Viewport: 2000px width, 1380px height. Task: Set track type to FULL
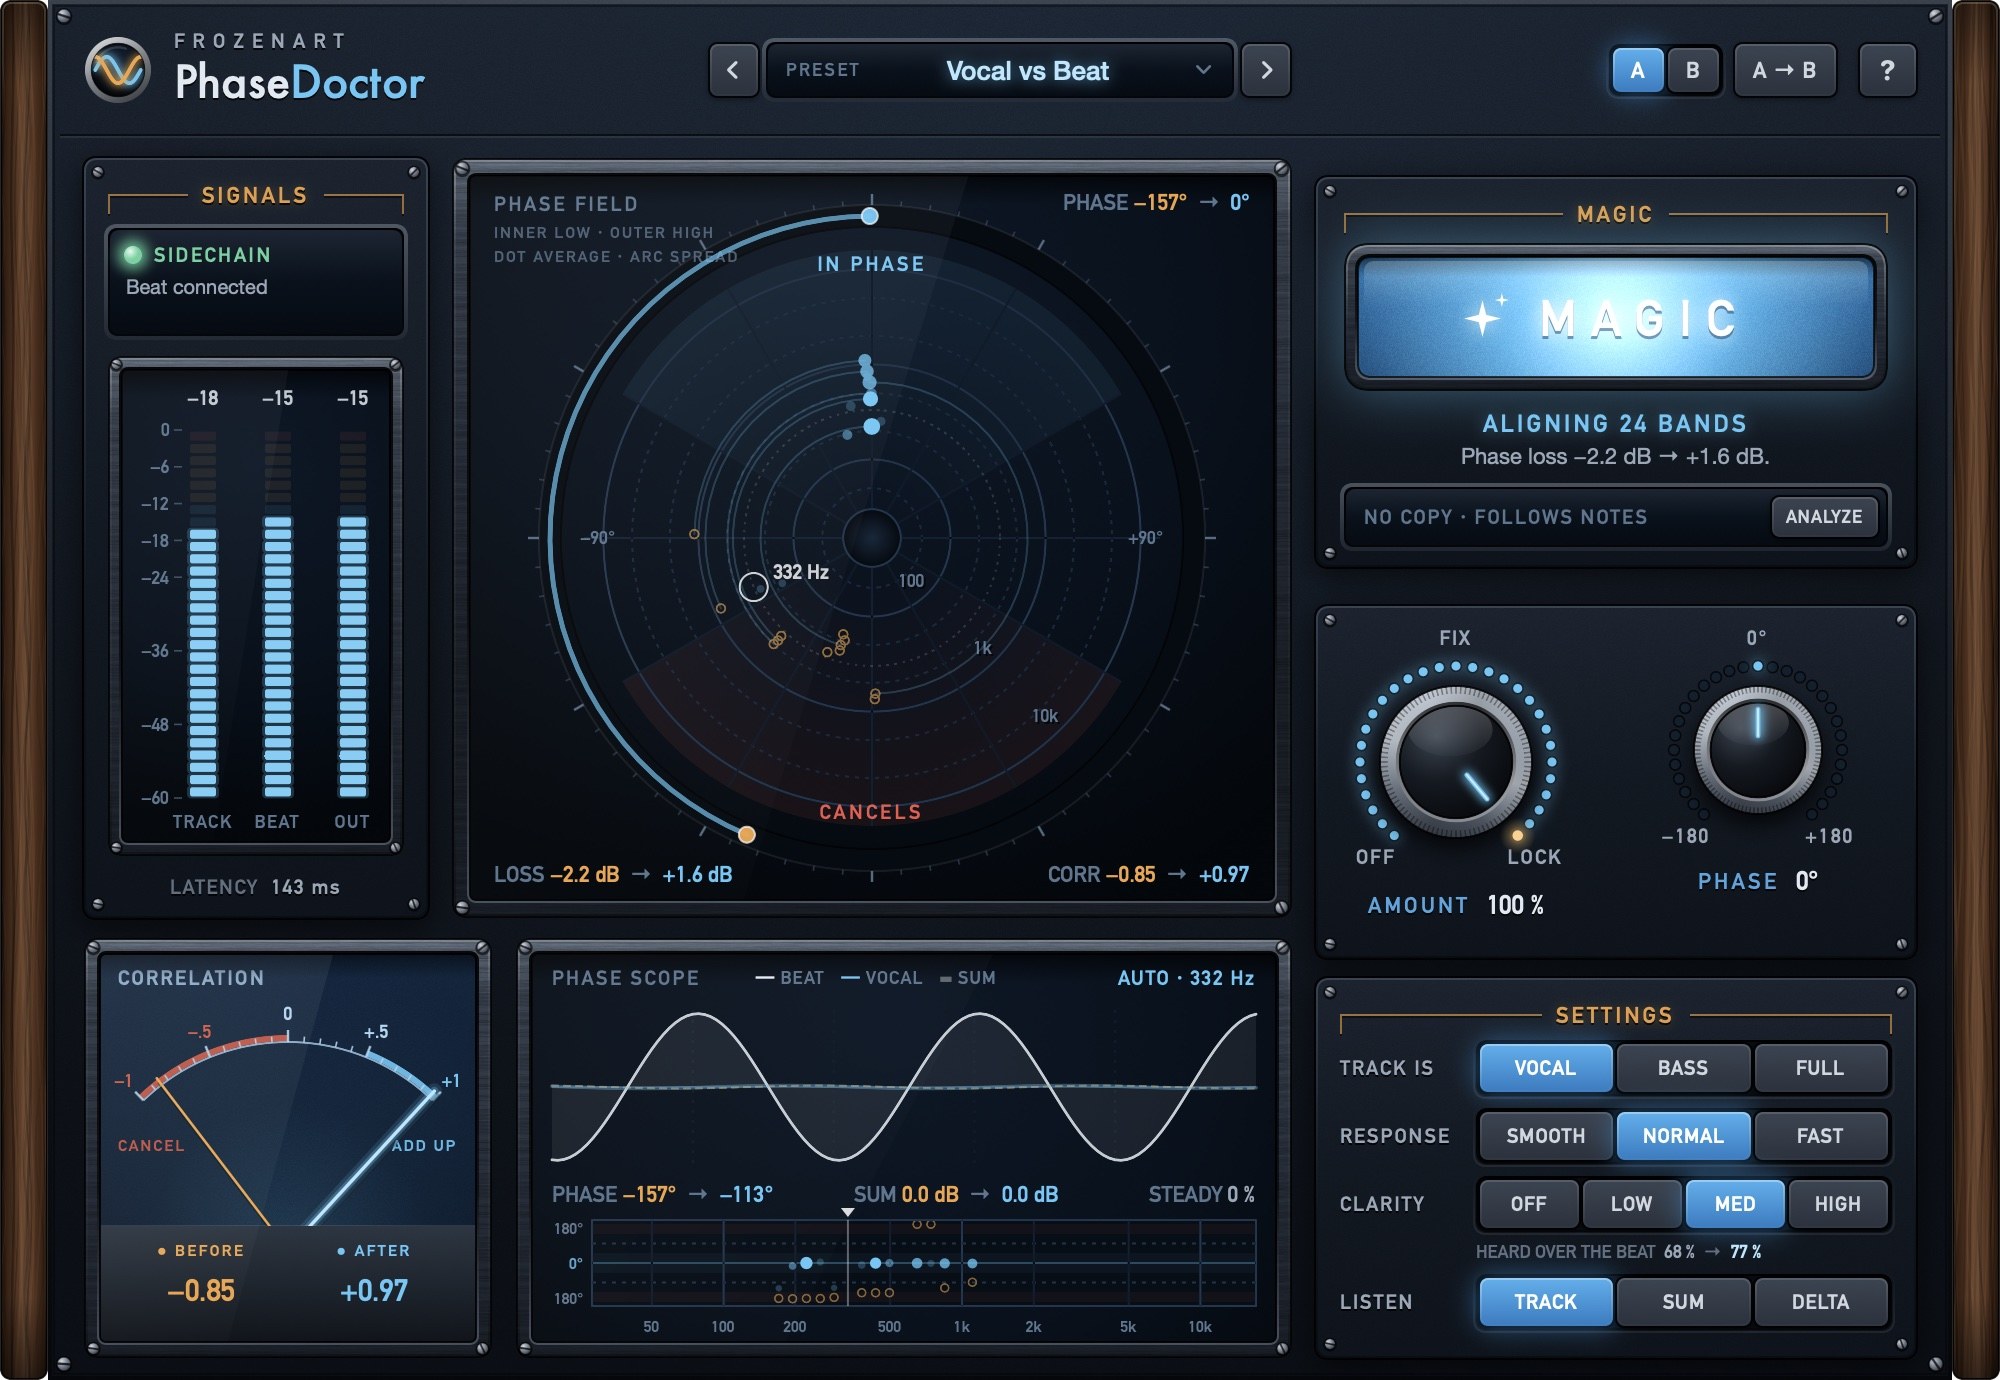click(x=1819, y=1068)
